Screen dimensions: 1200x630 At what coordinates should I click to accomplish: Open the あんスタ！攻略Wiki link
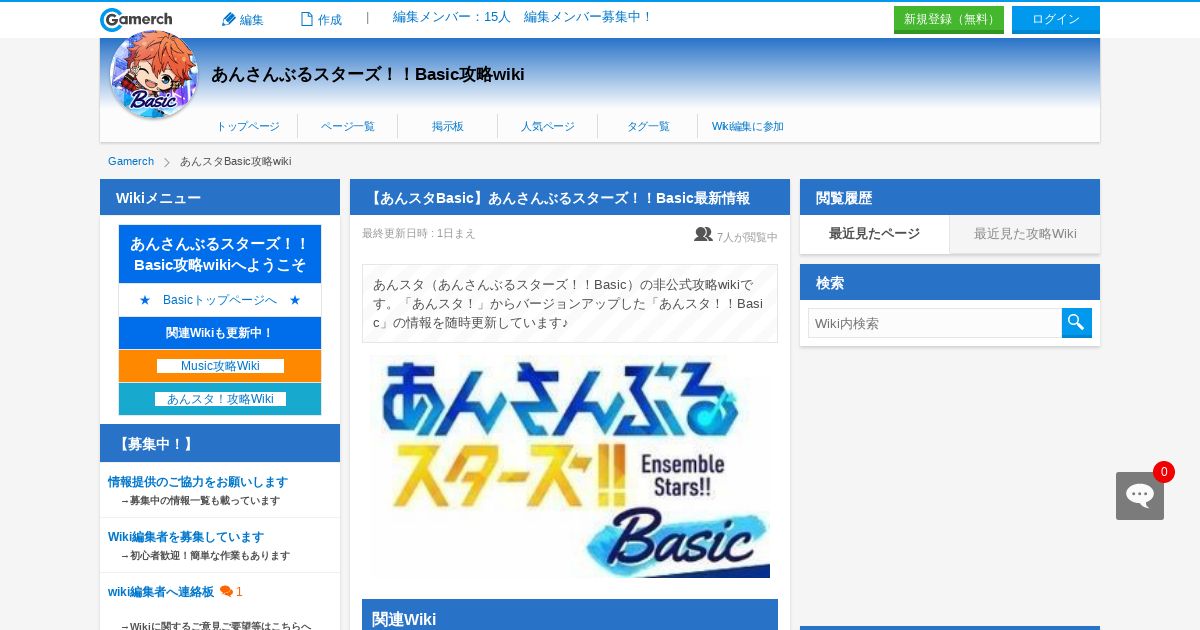220,399
